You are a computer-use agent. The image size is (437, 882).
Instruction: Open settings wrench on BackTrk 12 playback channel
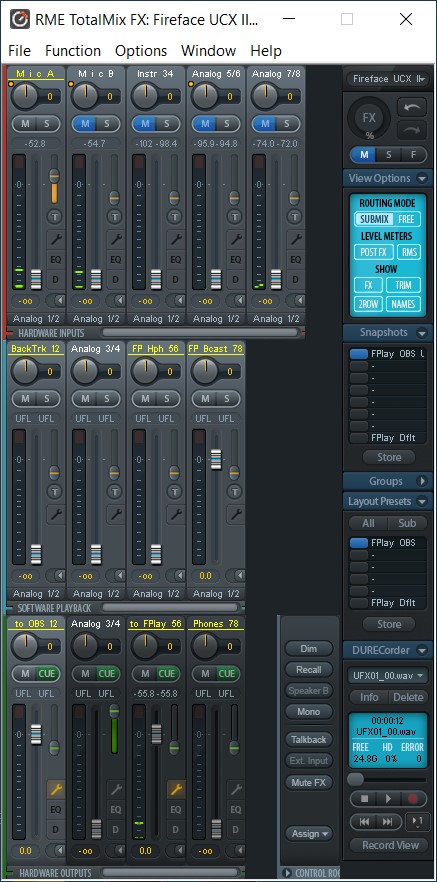(55, 514)
